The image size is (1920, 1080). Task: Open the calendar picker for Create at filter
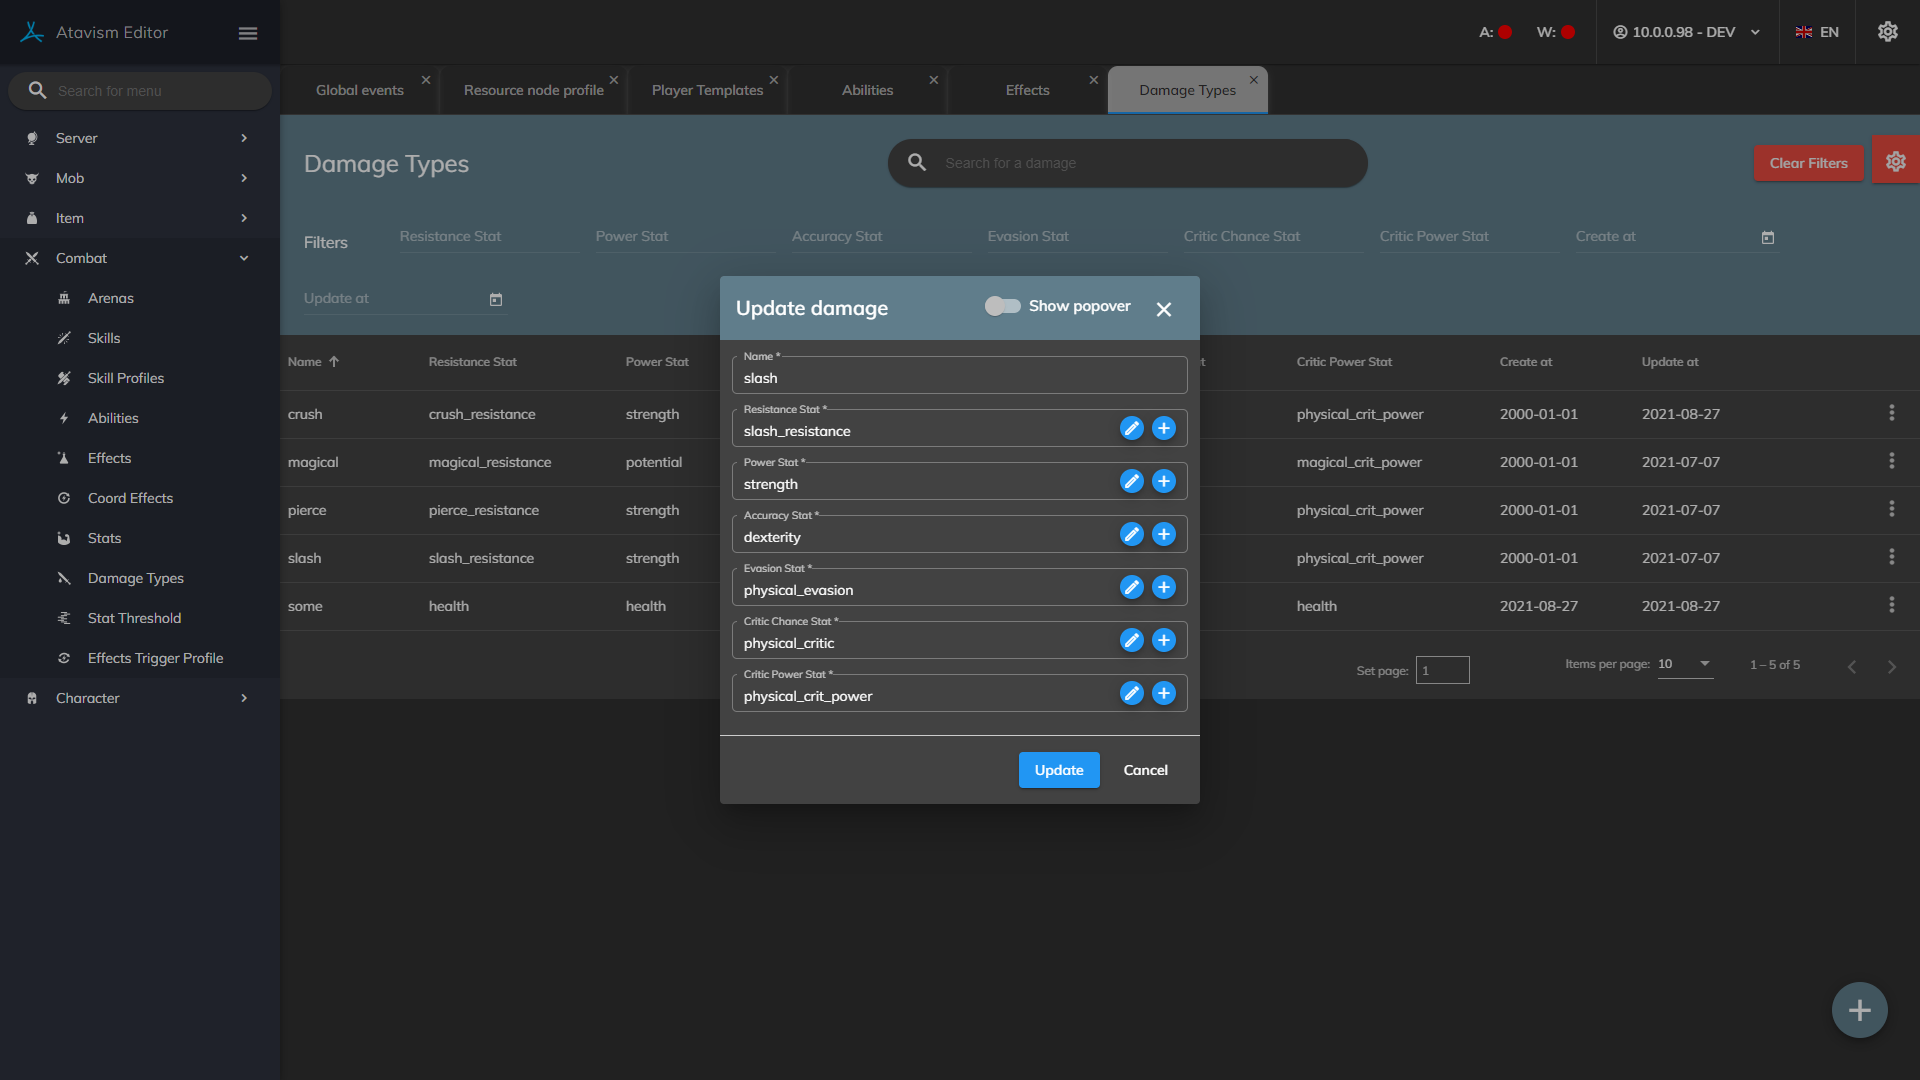pos(1767,238)
